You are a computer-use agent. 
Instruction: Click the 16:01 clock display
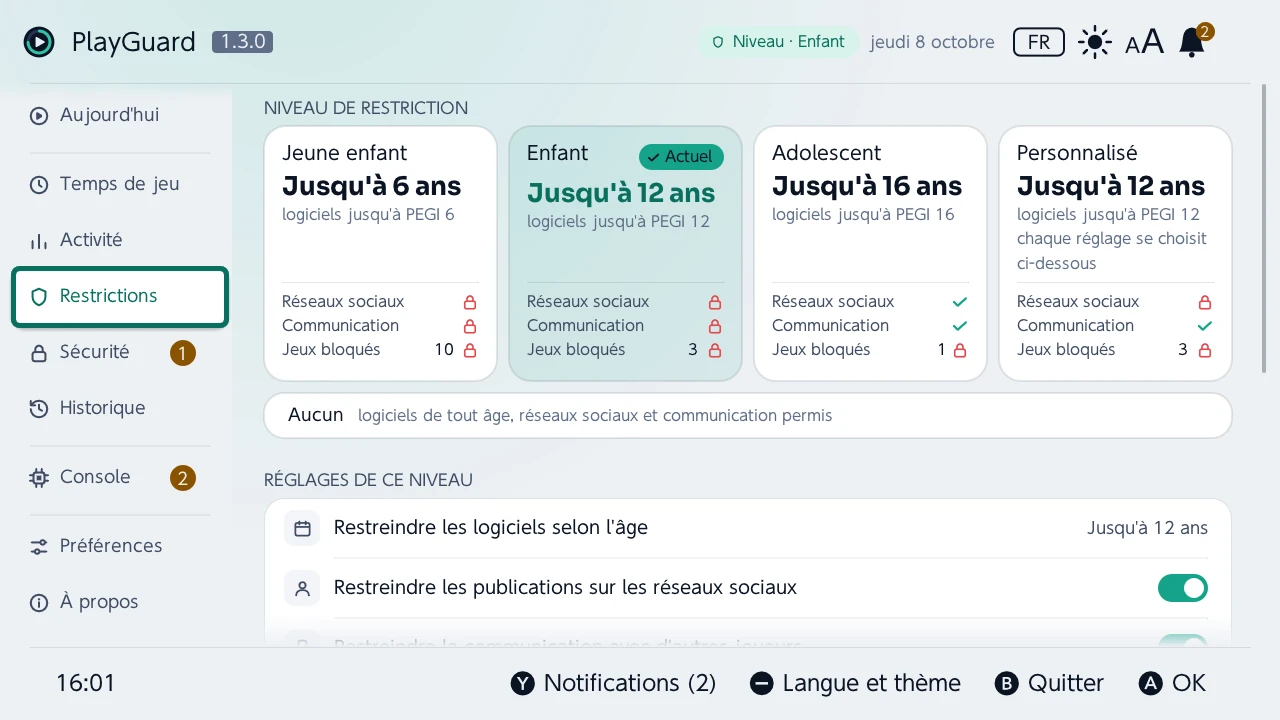(x=86, y=683)
